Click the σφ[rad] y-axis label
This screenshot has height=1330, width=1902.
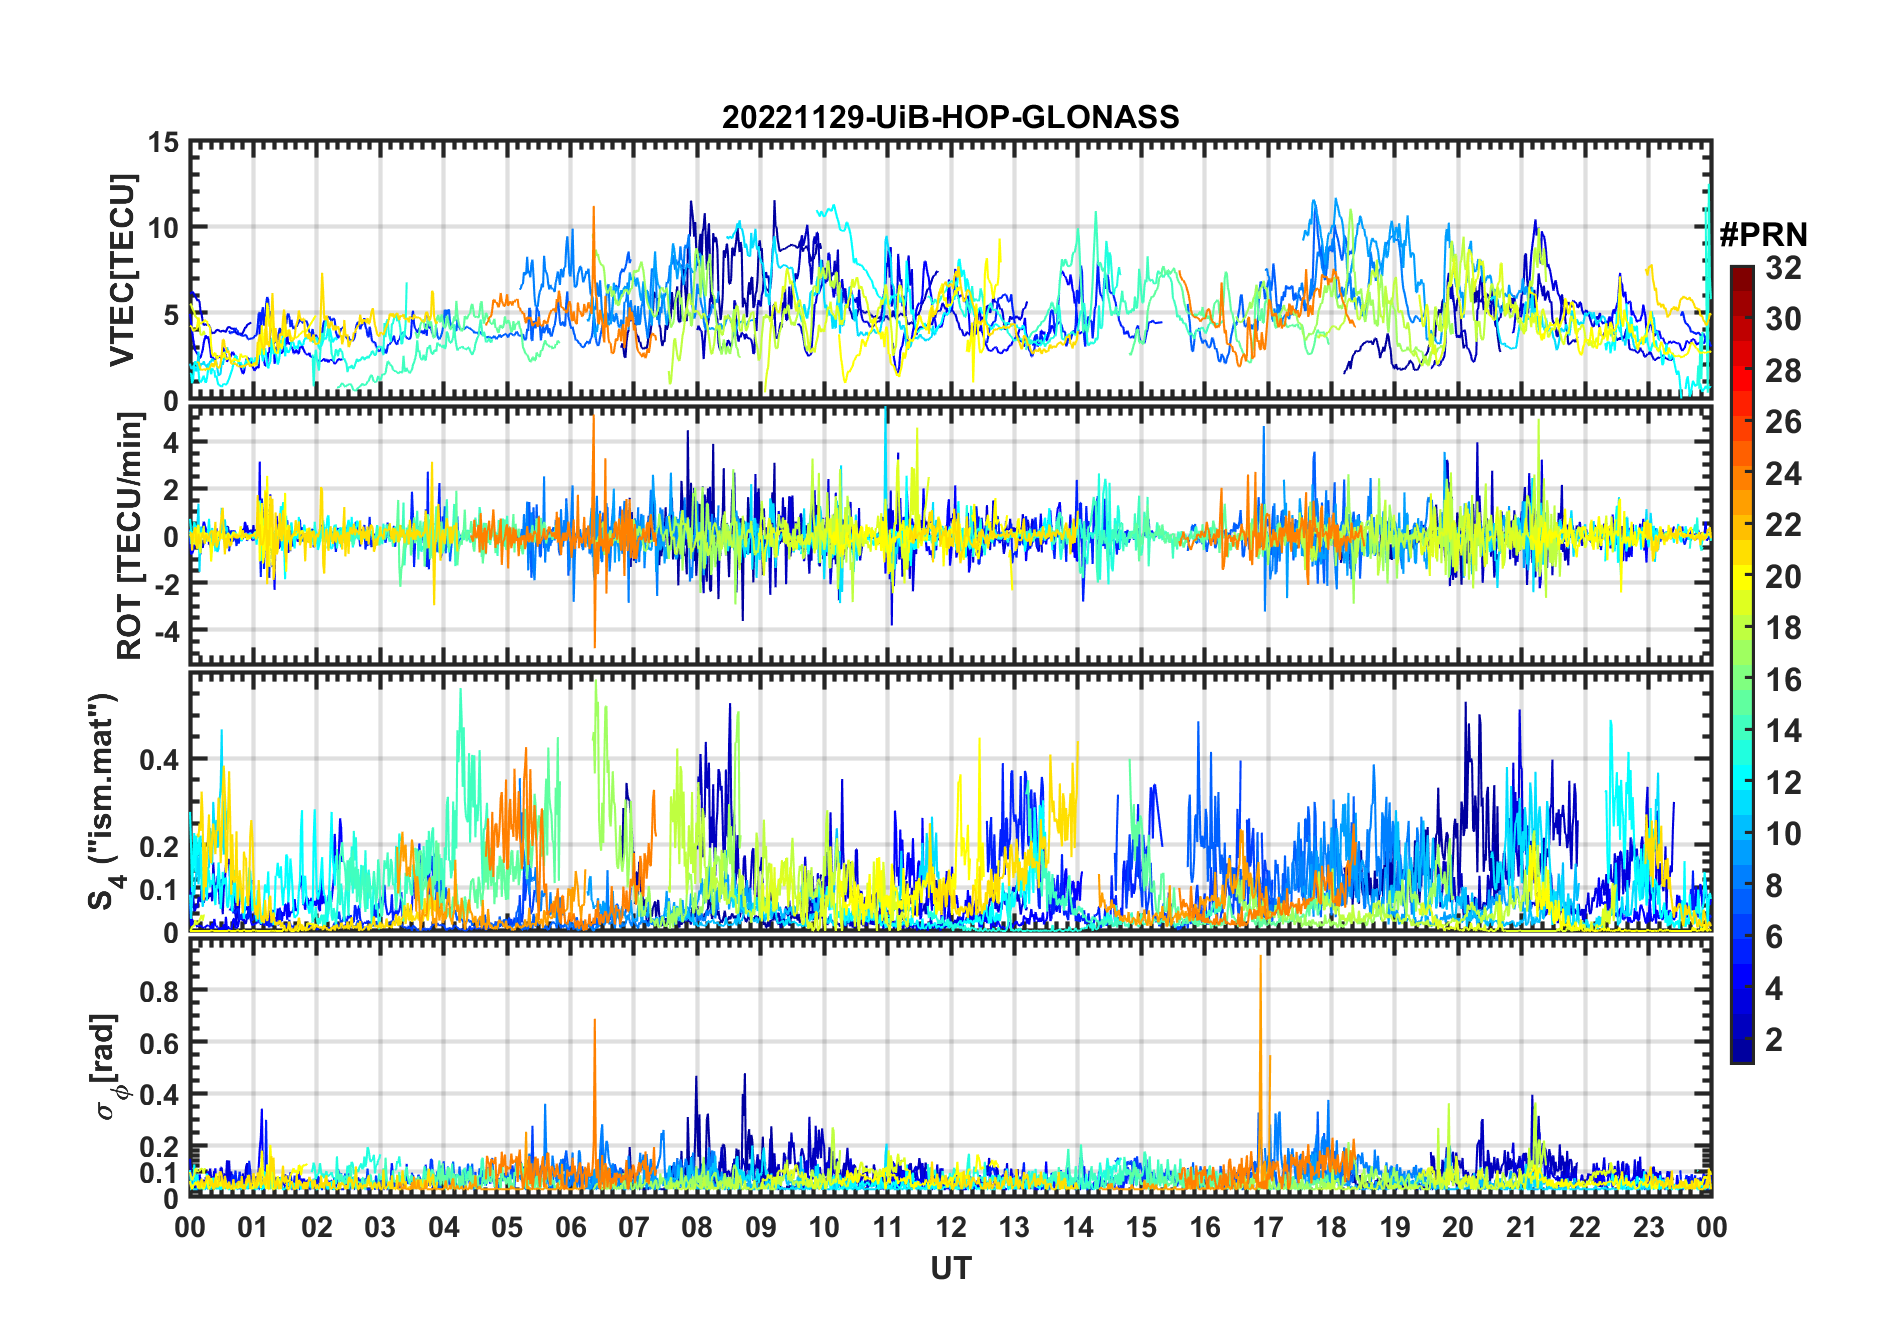click(x=107, y=1067)
